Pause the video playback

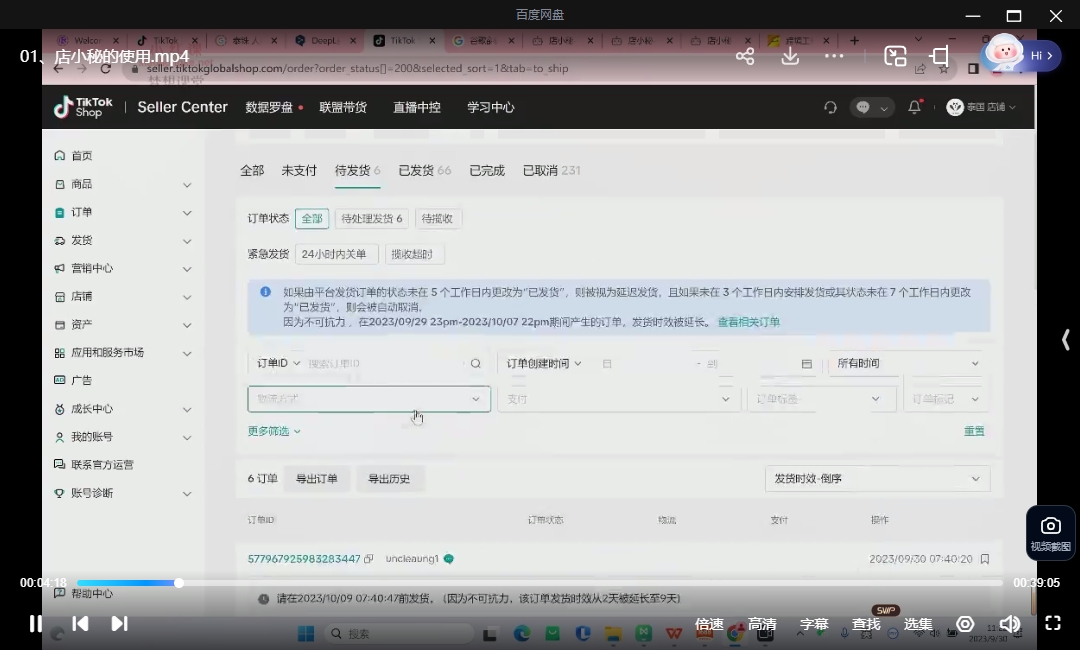pos(35,623)
